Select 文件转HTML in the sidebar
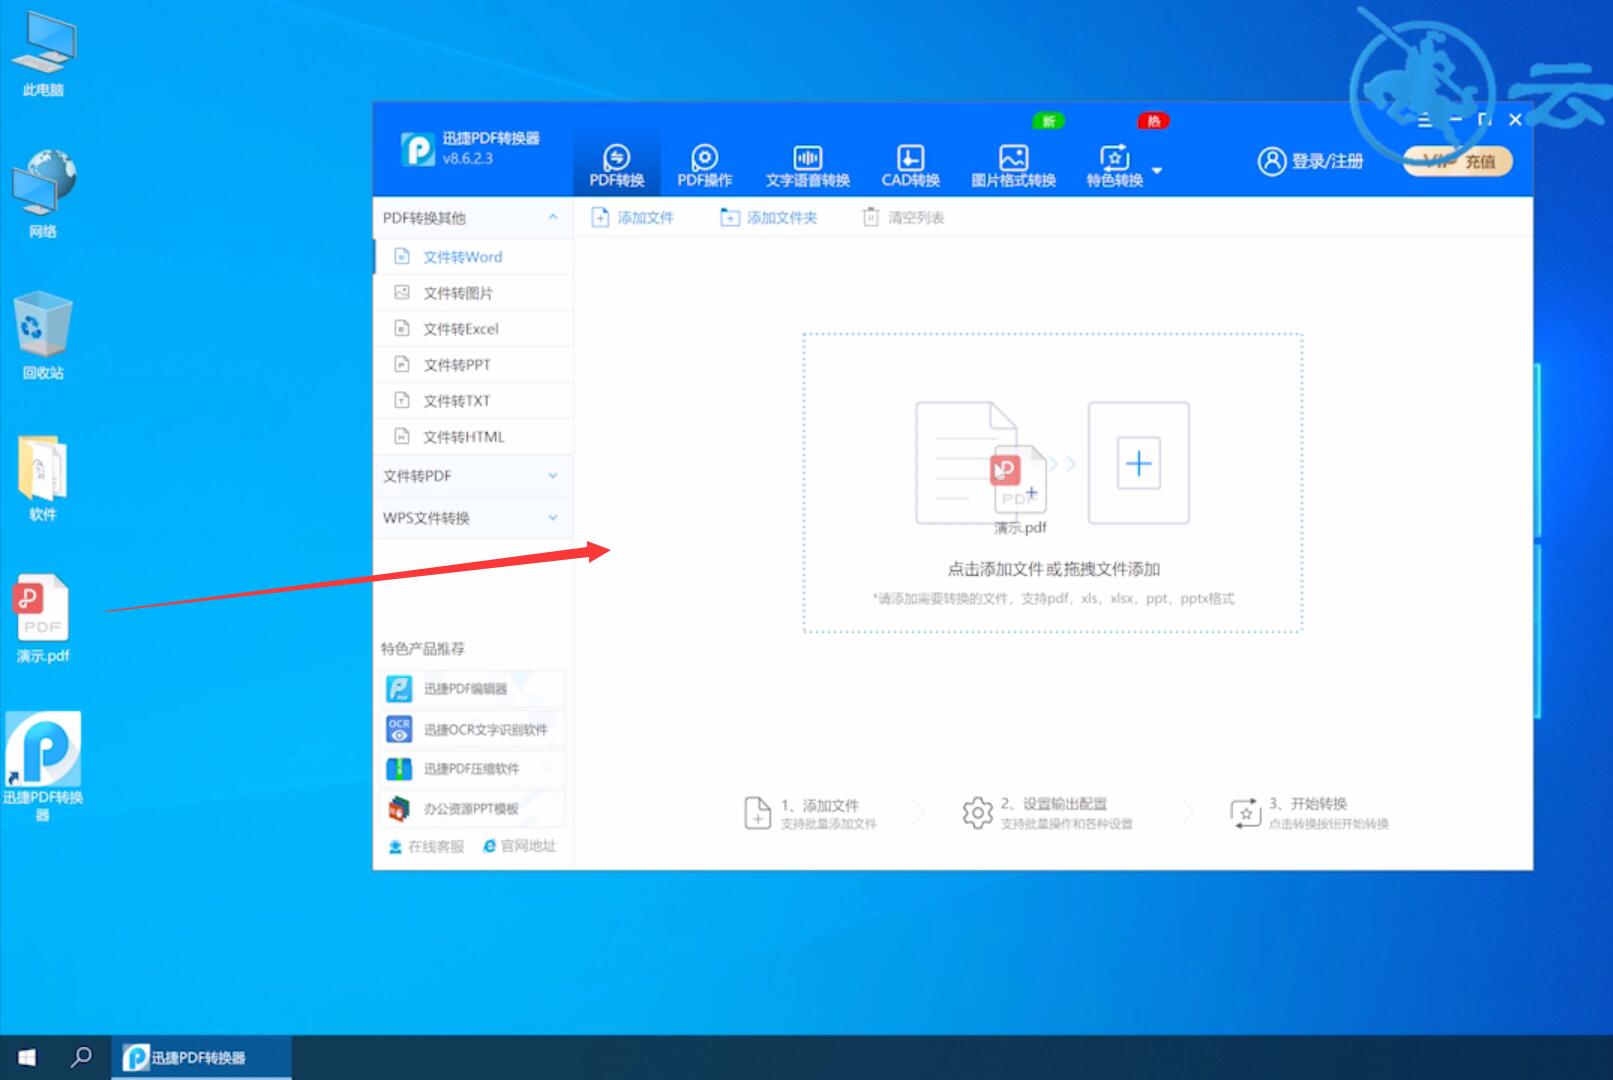This screenshot has width=1613, height=1080. [x=473, y=436]
